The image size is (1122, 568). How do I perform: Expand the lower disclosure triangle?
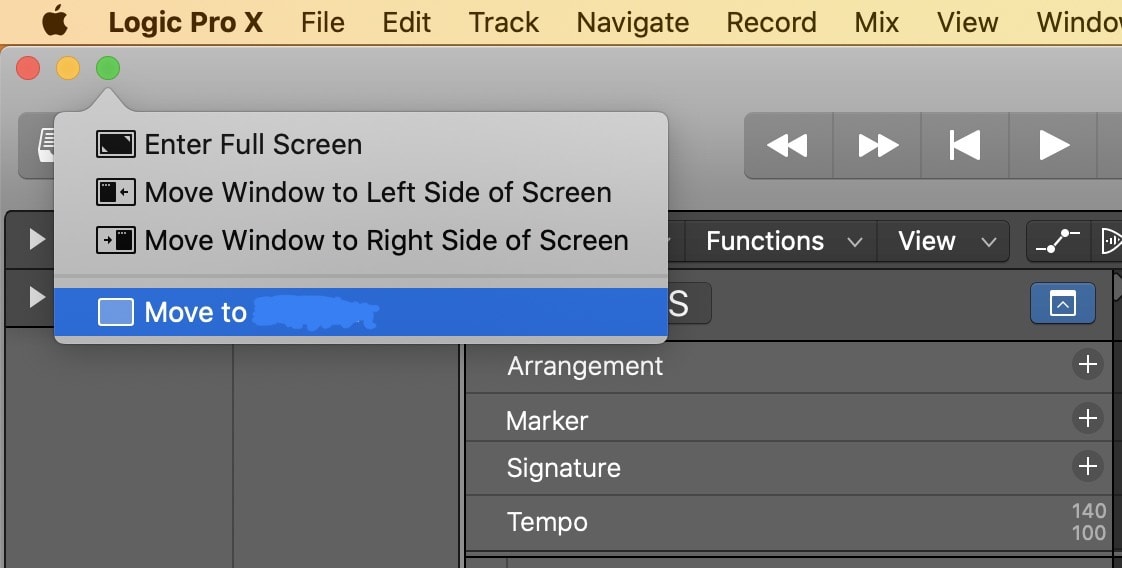(37, 297)
